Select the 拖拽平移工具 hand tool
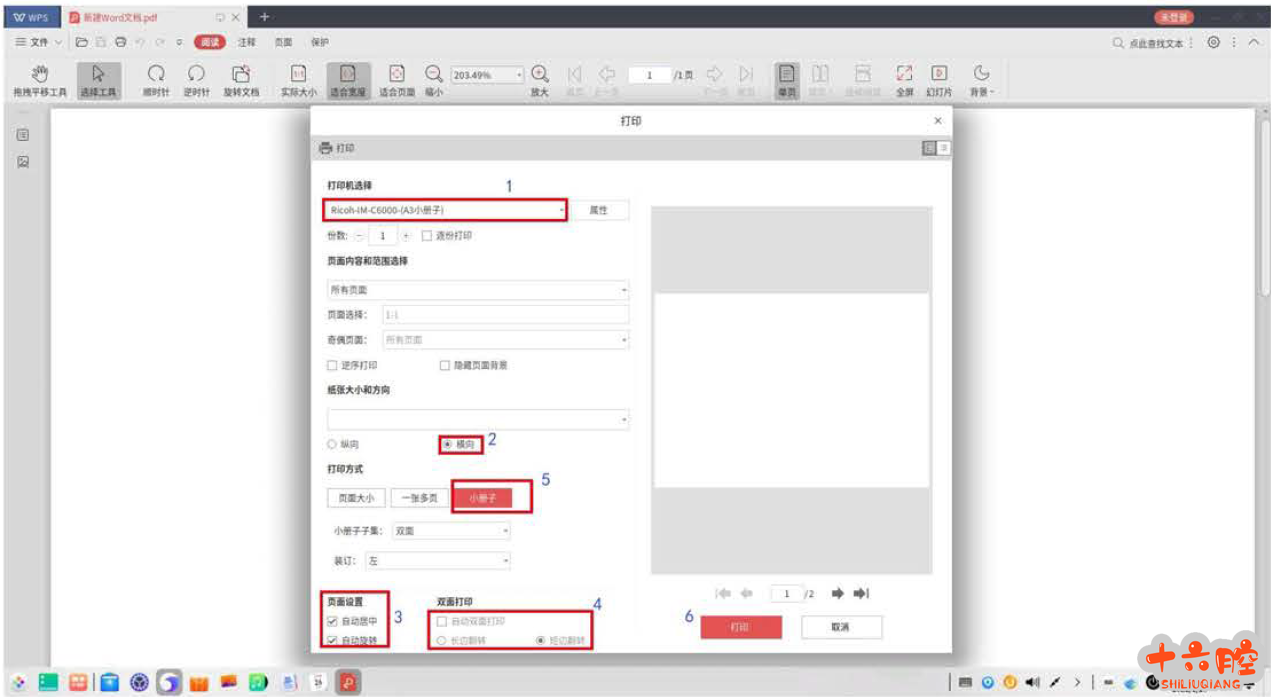This screenshot has width=1271, height=697. [39, 79]
